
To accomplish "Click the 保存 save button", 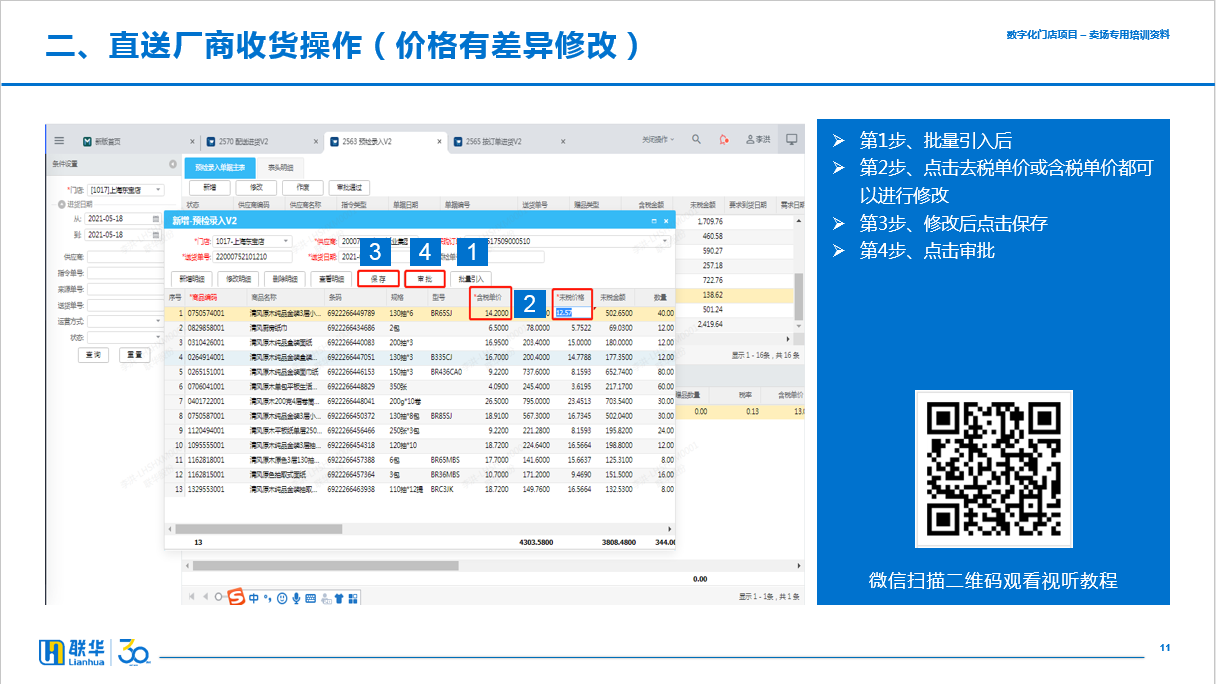I will coord(378,279).
